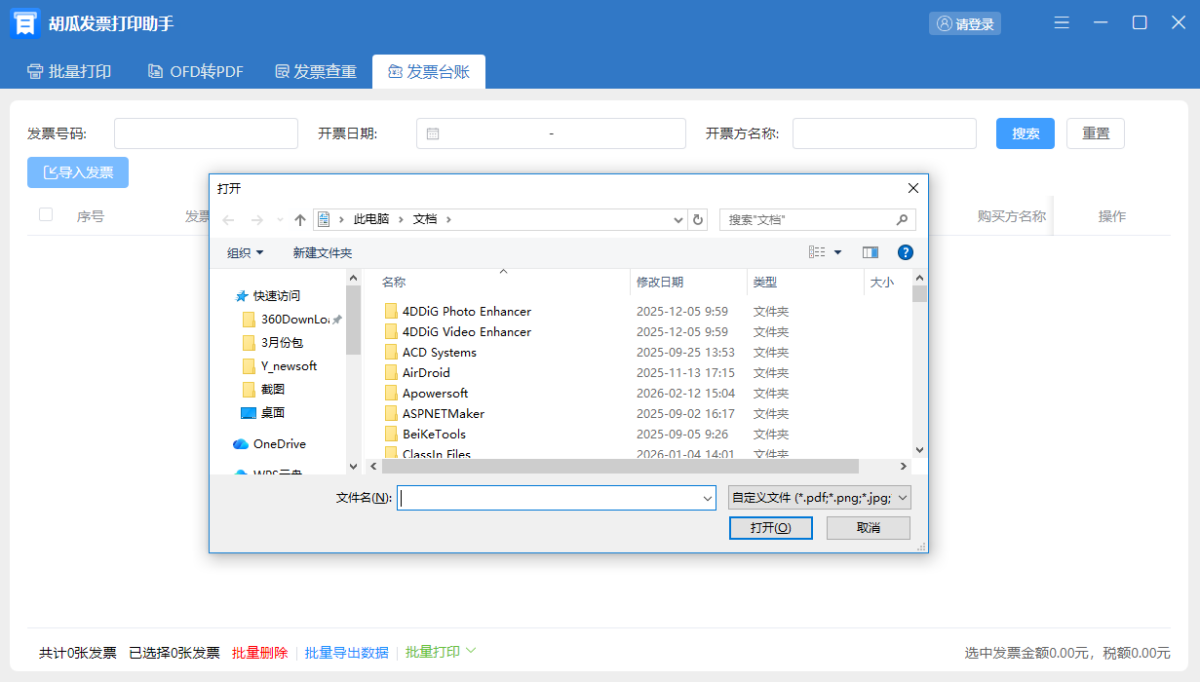
Task: Expand the 组织 organize menu
Action: click(245, 253)
